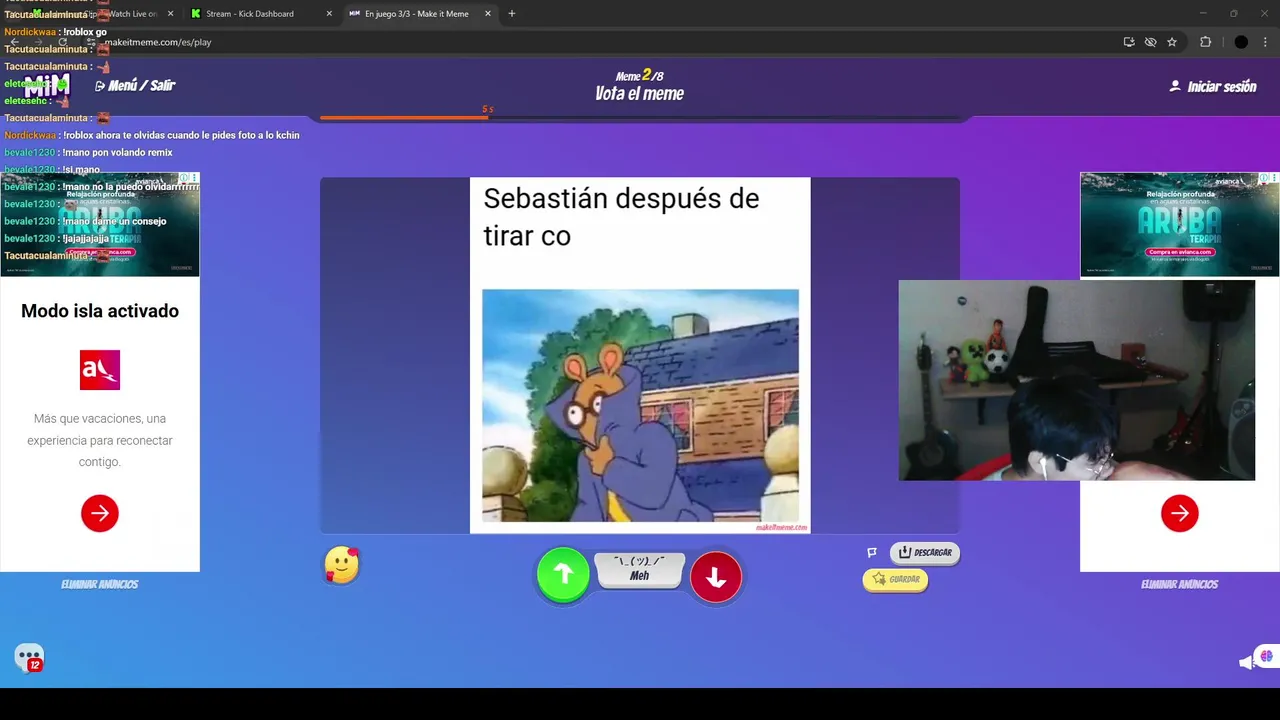Close the Make it Meme tab
The image size is (1280, 720).
[x=487, y=14]
